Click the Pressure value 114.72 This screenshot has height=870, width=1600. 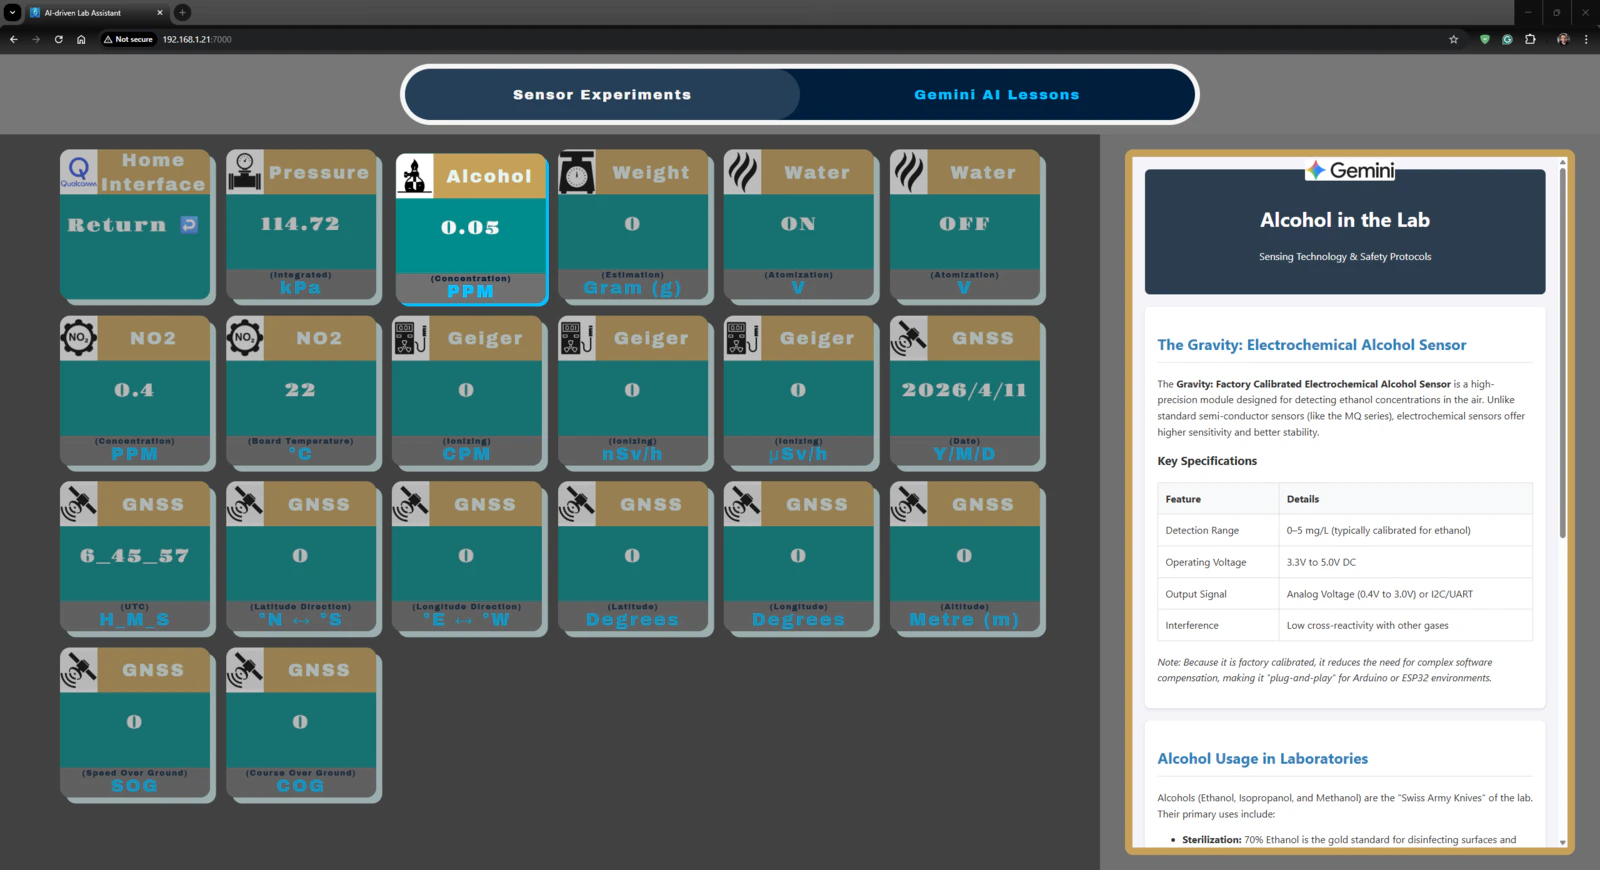300,224
